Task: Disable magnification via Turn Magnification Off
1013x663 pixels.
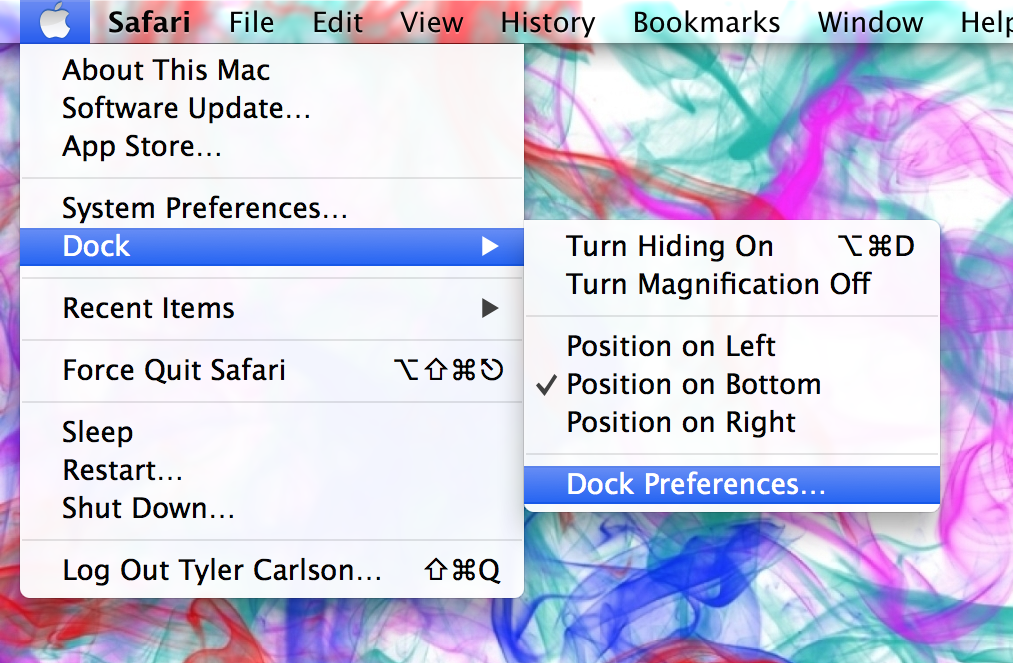Action: (717, 284)
